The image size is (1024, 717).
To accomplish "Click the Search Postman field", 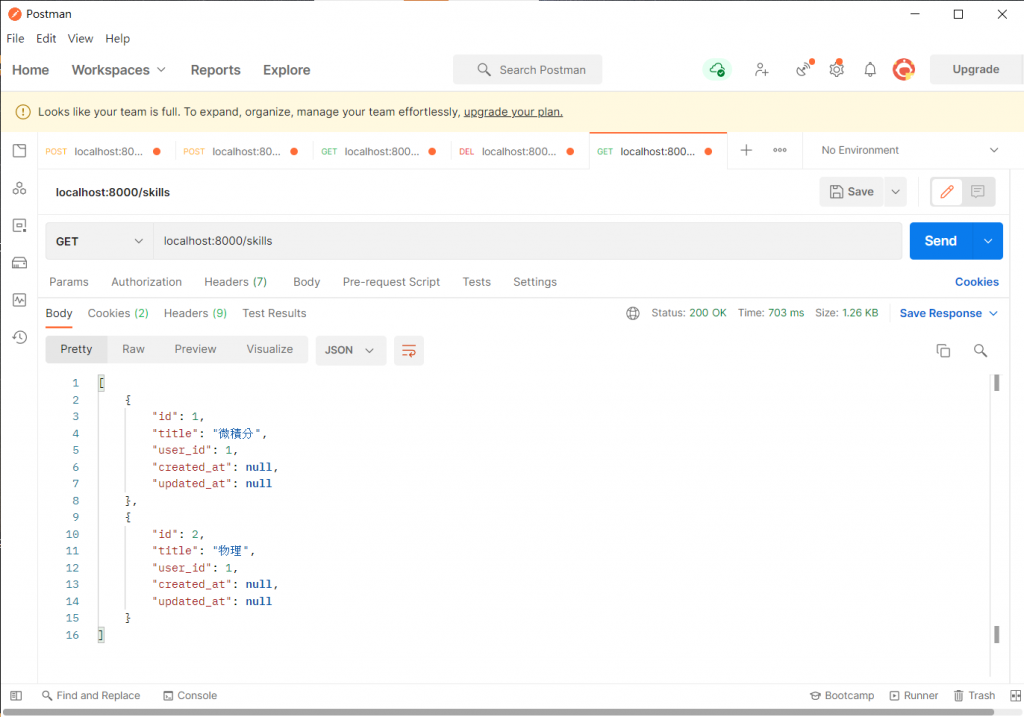I will pos(528,70).
